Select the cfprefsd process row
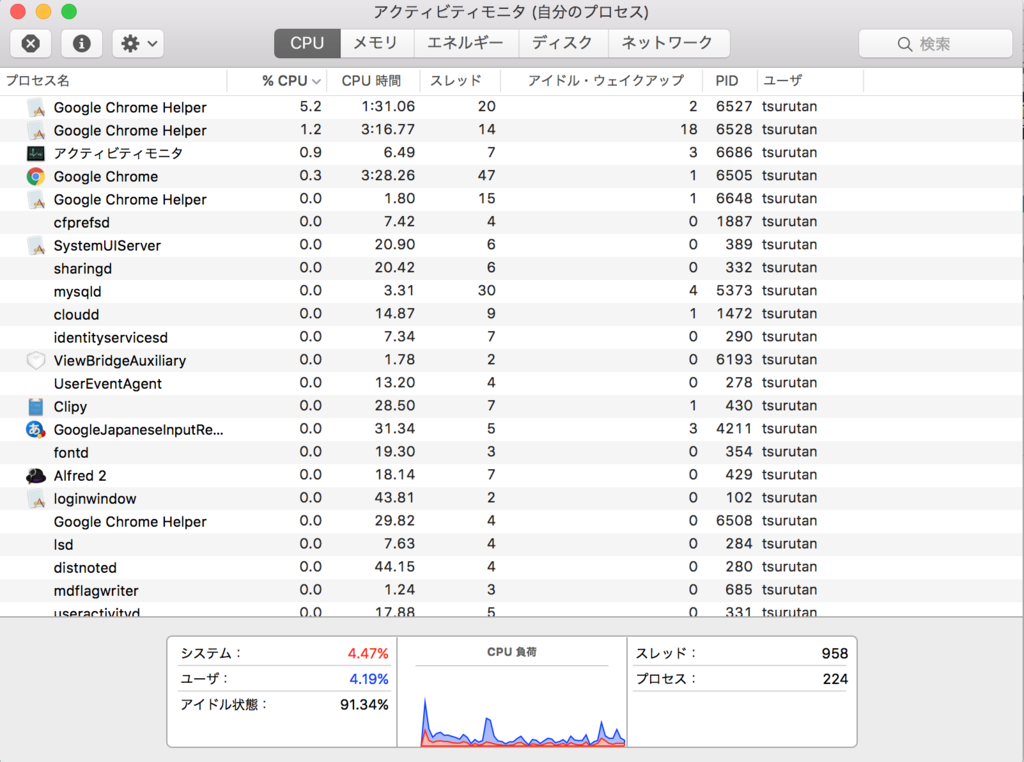This screenshot has width=1024, height=762. [x=511, y=222]
